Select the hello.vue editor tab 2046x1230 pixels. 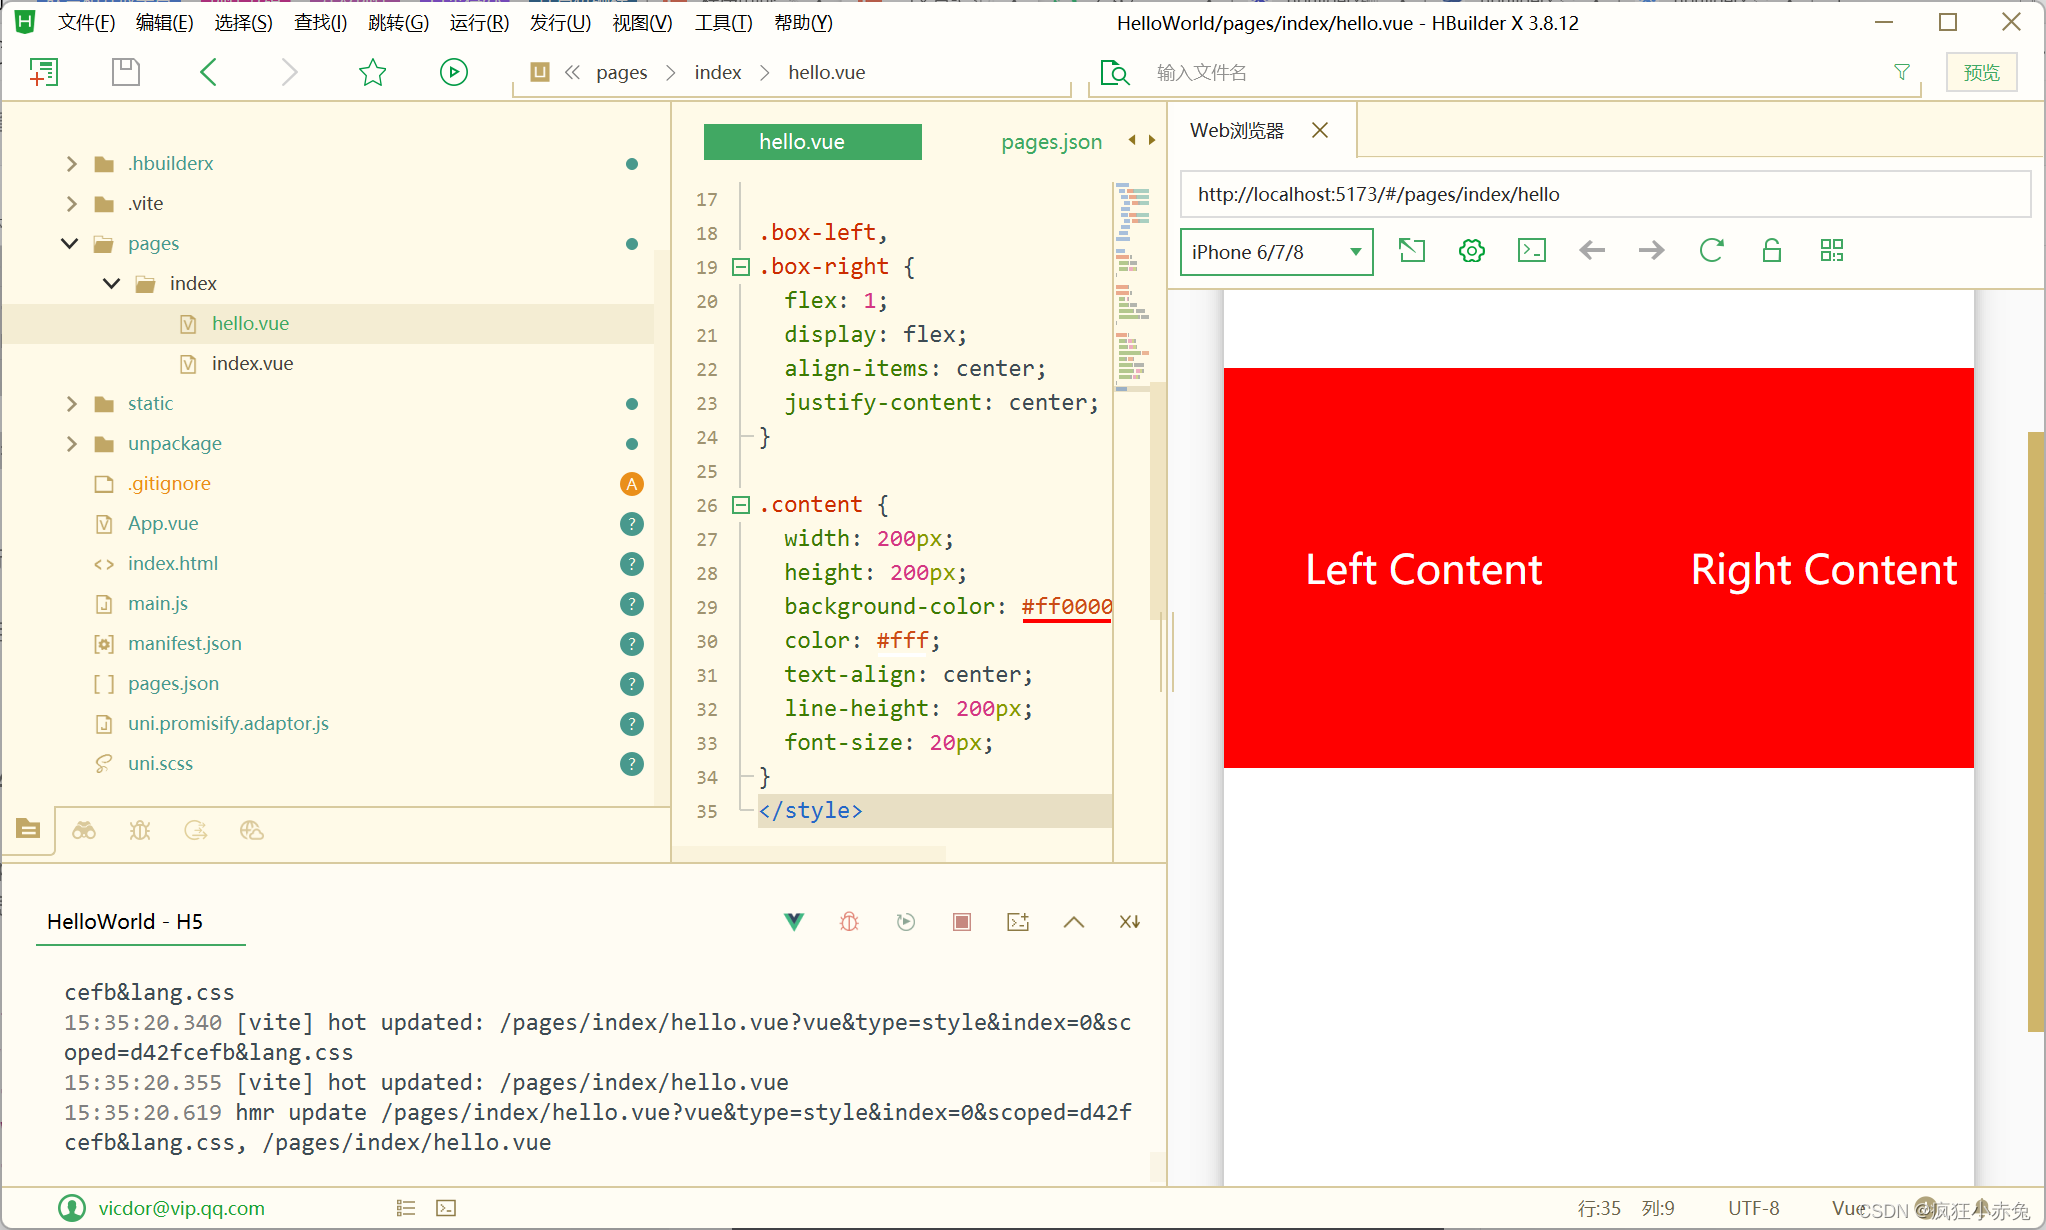tap(812, 142)
